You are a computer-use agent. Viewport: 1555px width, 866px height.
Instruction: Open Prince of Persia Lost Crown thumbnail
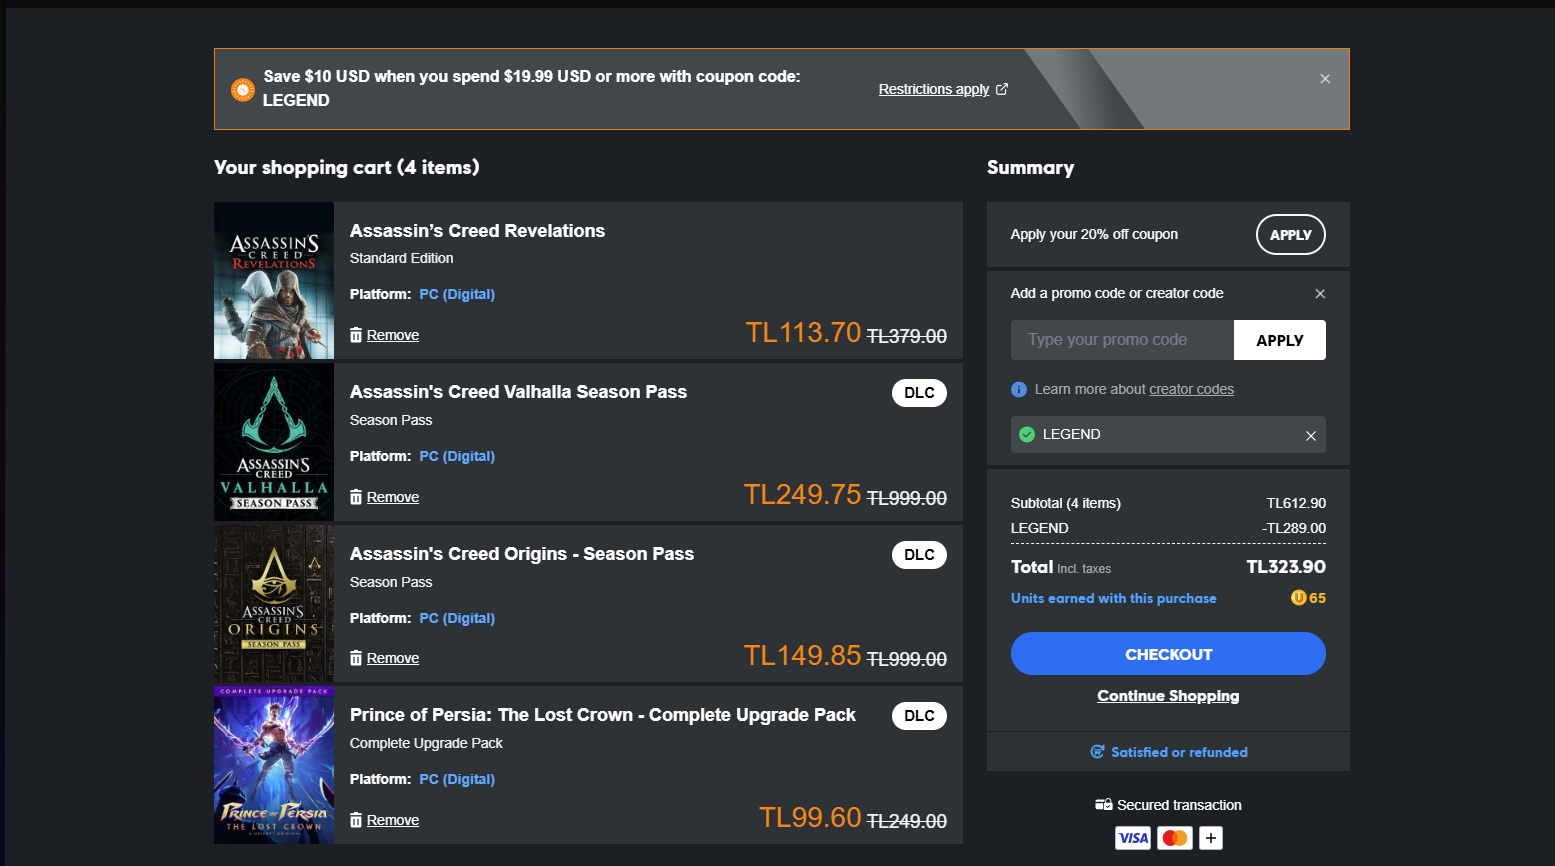tap(274, 765)
